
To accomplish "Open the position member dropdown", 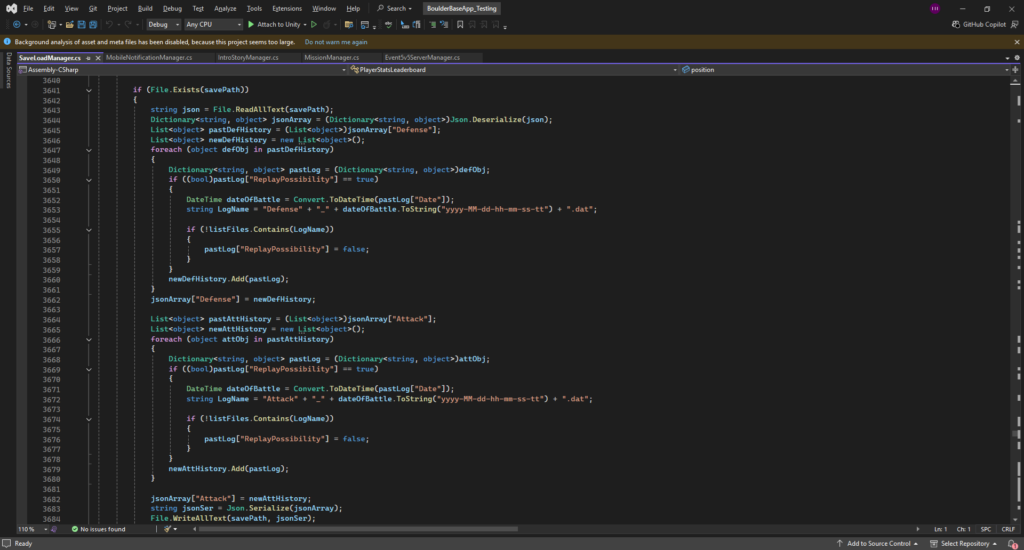I will coord(844,70).
